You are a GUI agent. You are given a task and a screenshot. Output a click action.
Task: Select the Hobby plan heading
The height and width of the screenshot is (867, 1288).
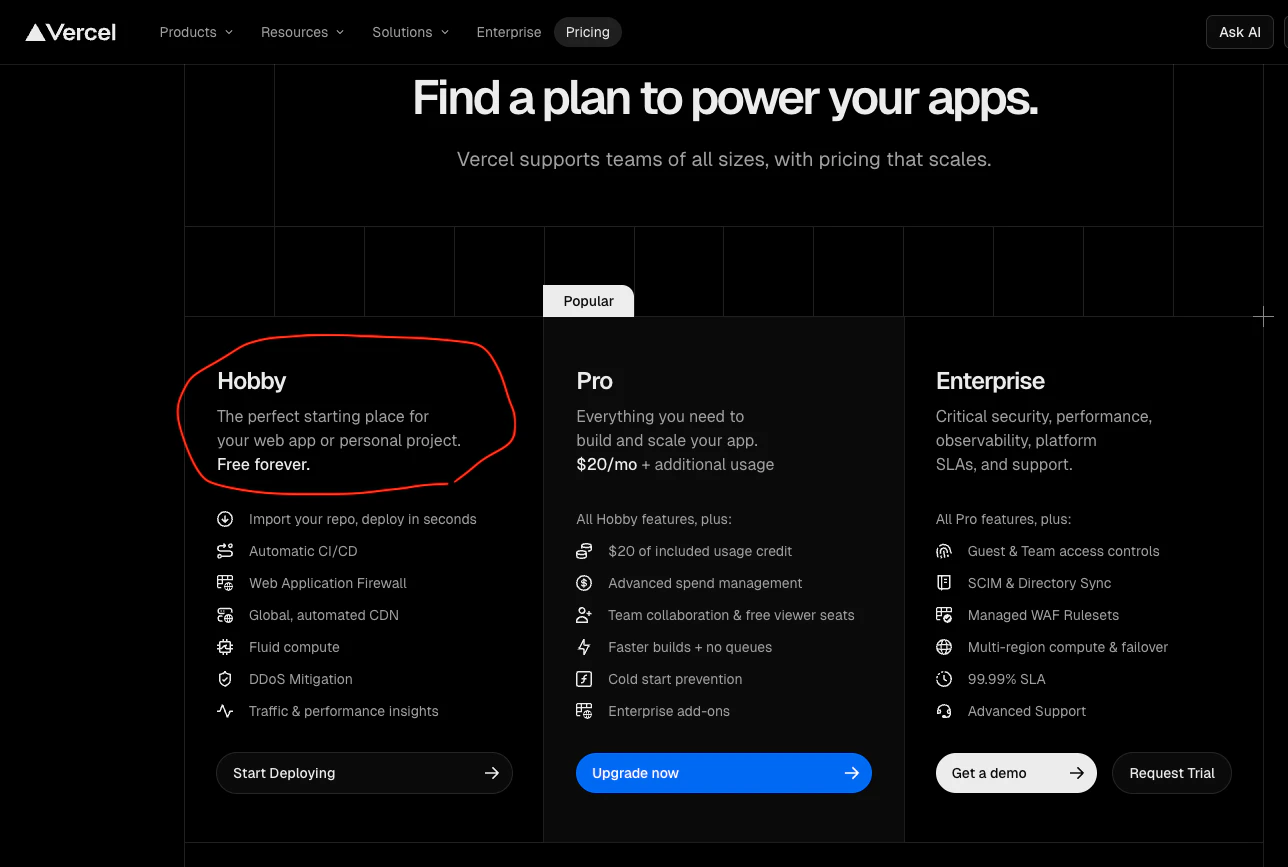252,381
